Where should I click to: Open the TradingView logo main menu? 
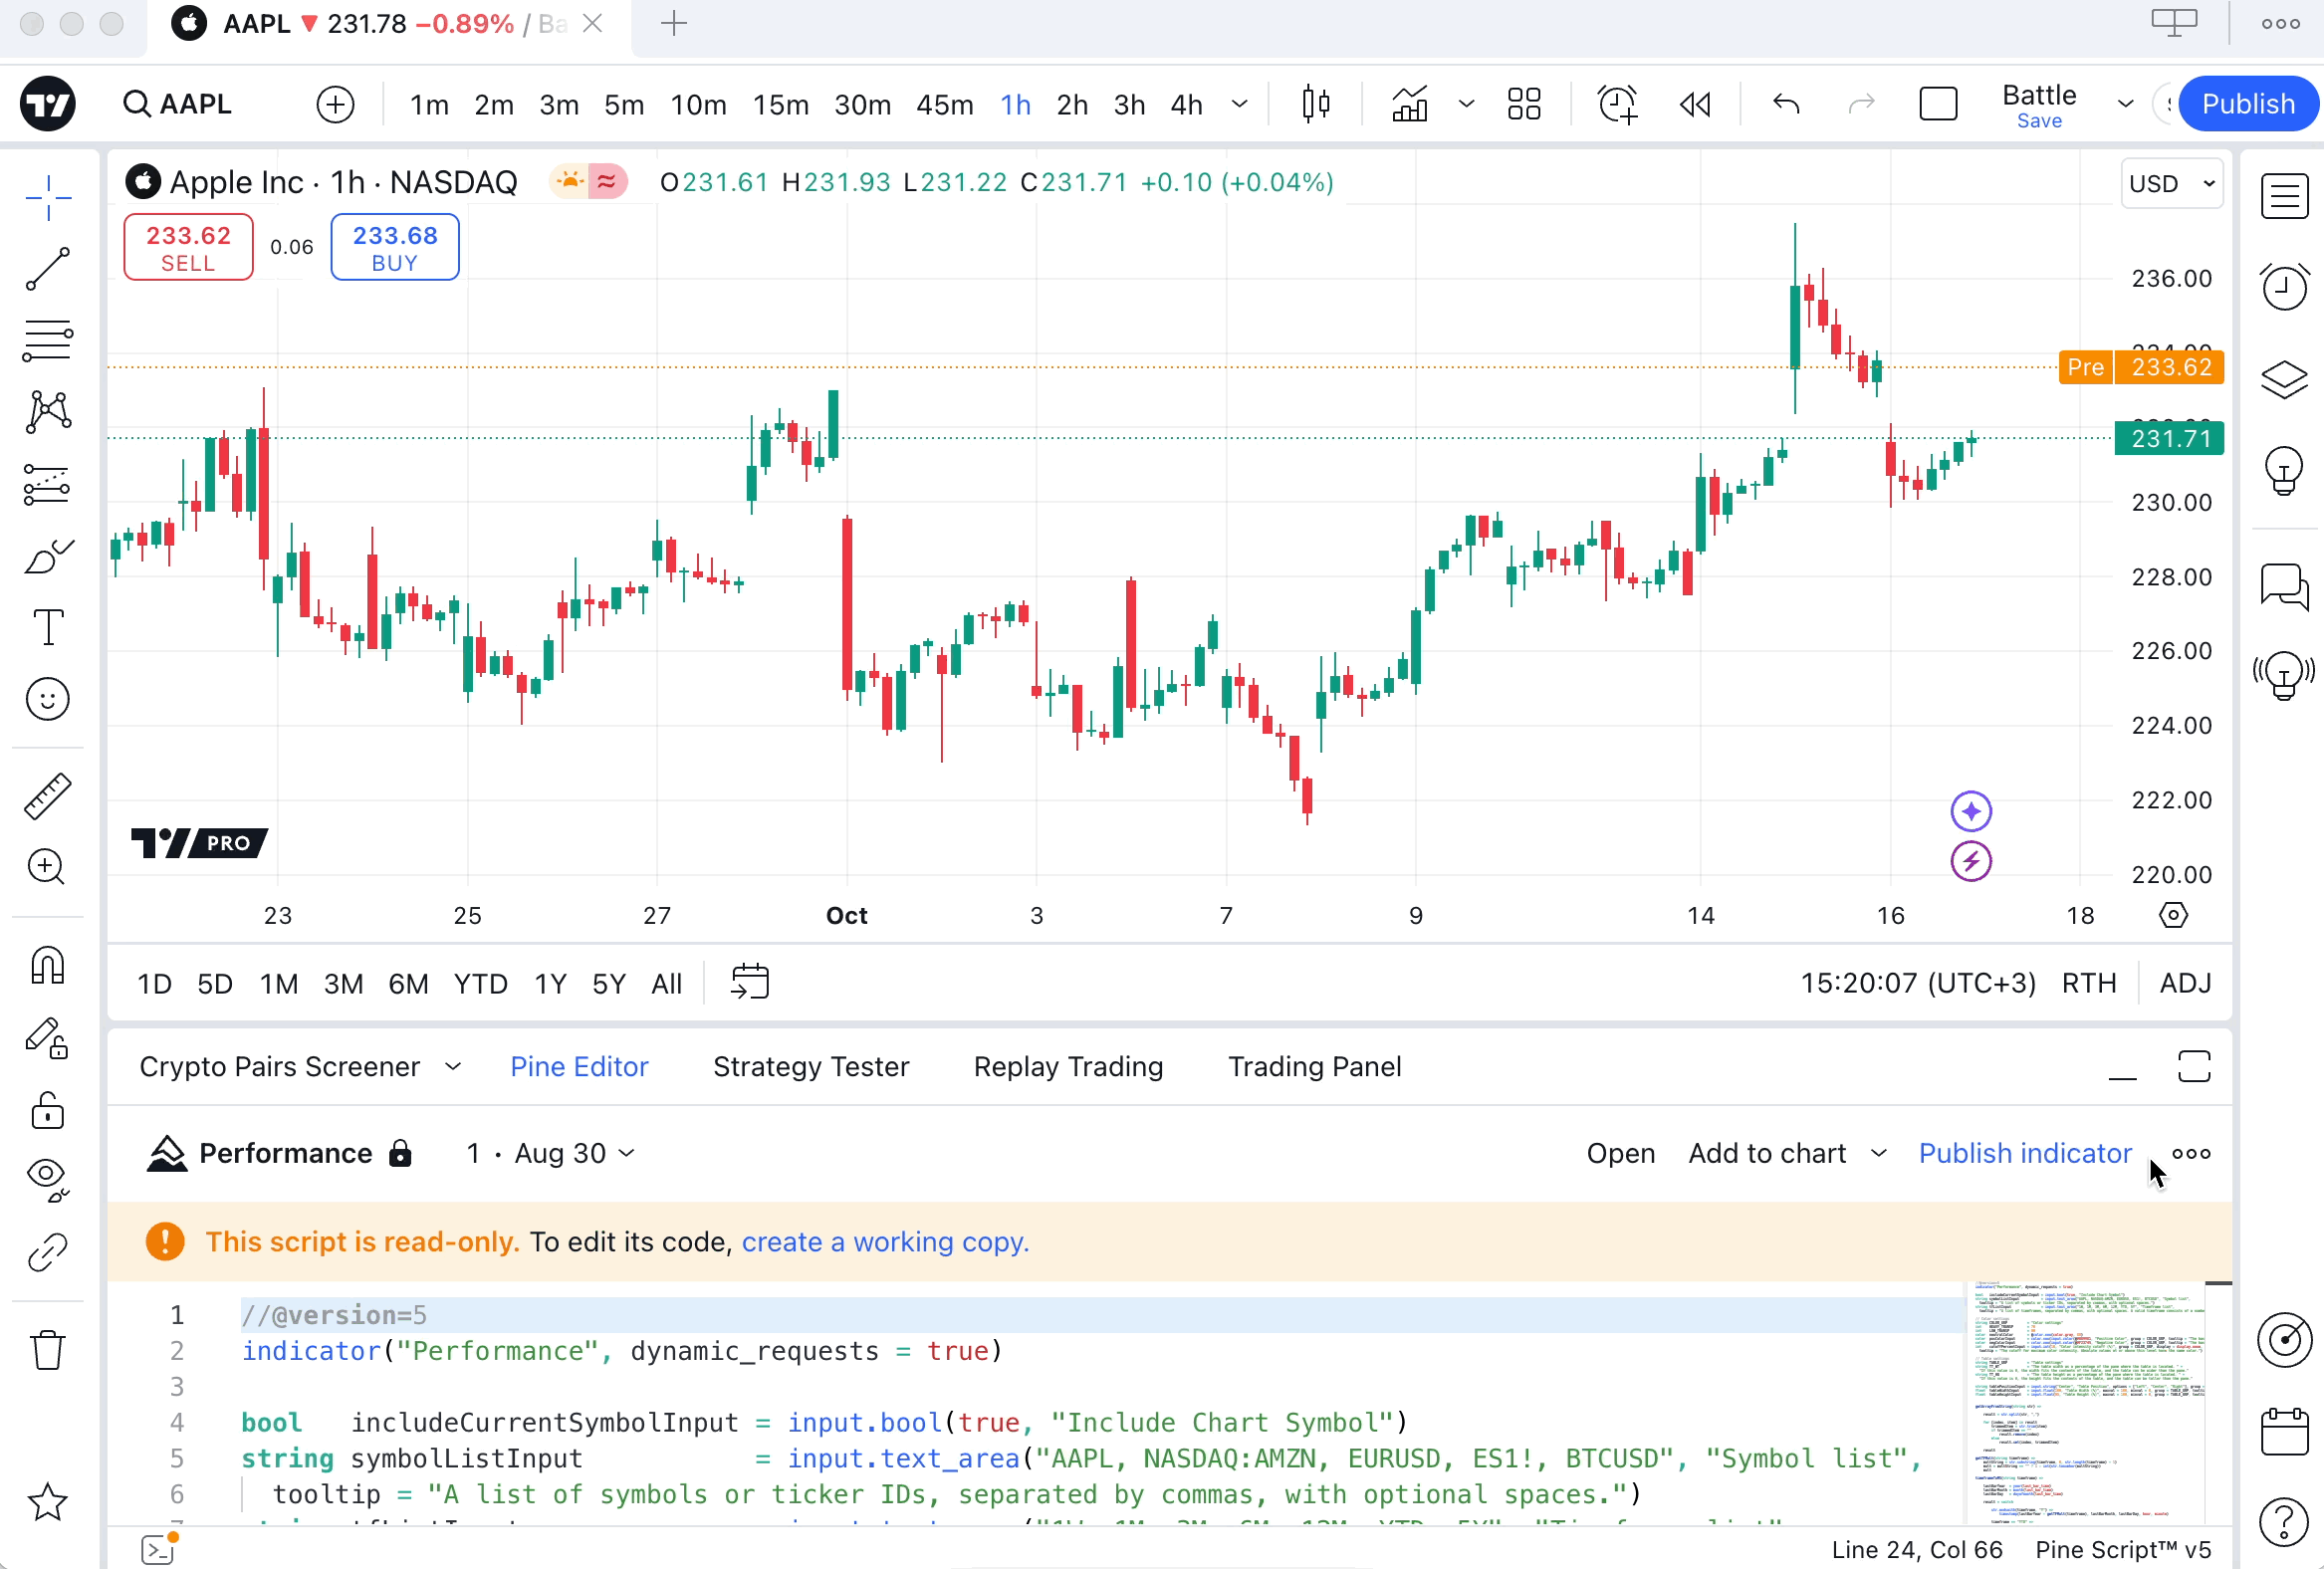(x=48, y=104)
